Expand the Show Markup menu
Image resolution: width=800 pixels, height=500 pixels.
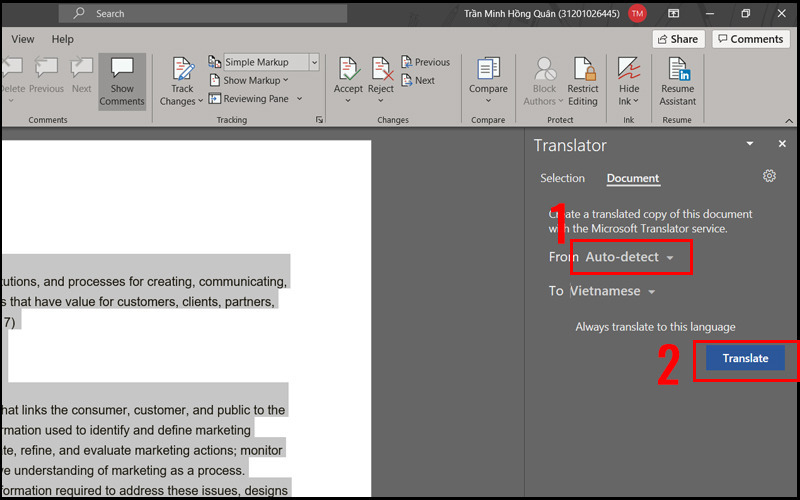255,81
